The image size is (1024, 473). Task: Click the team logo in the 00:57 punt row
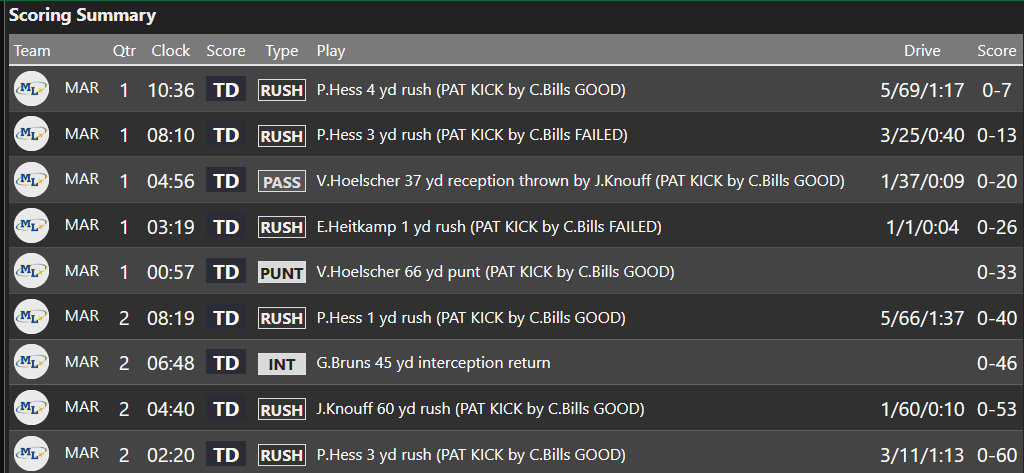point(31,271)
